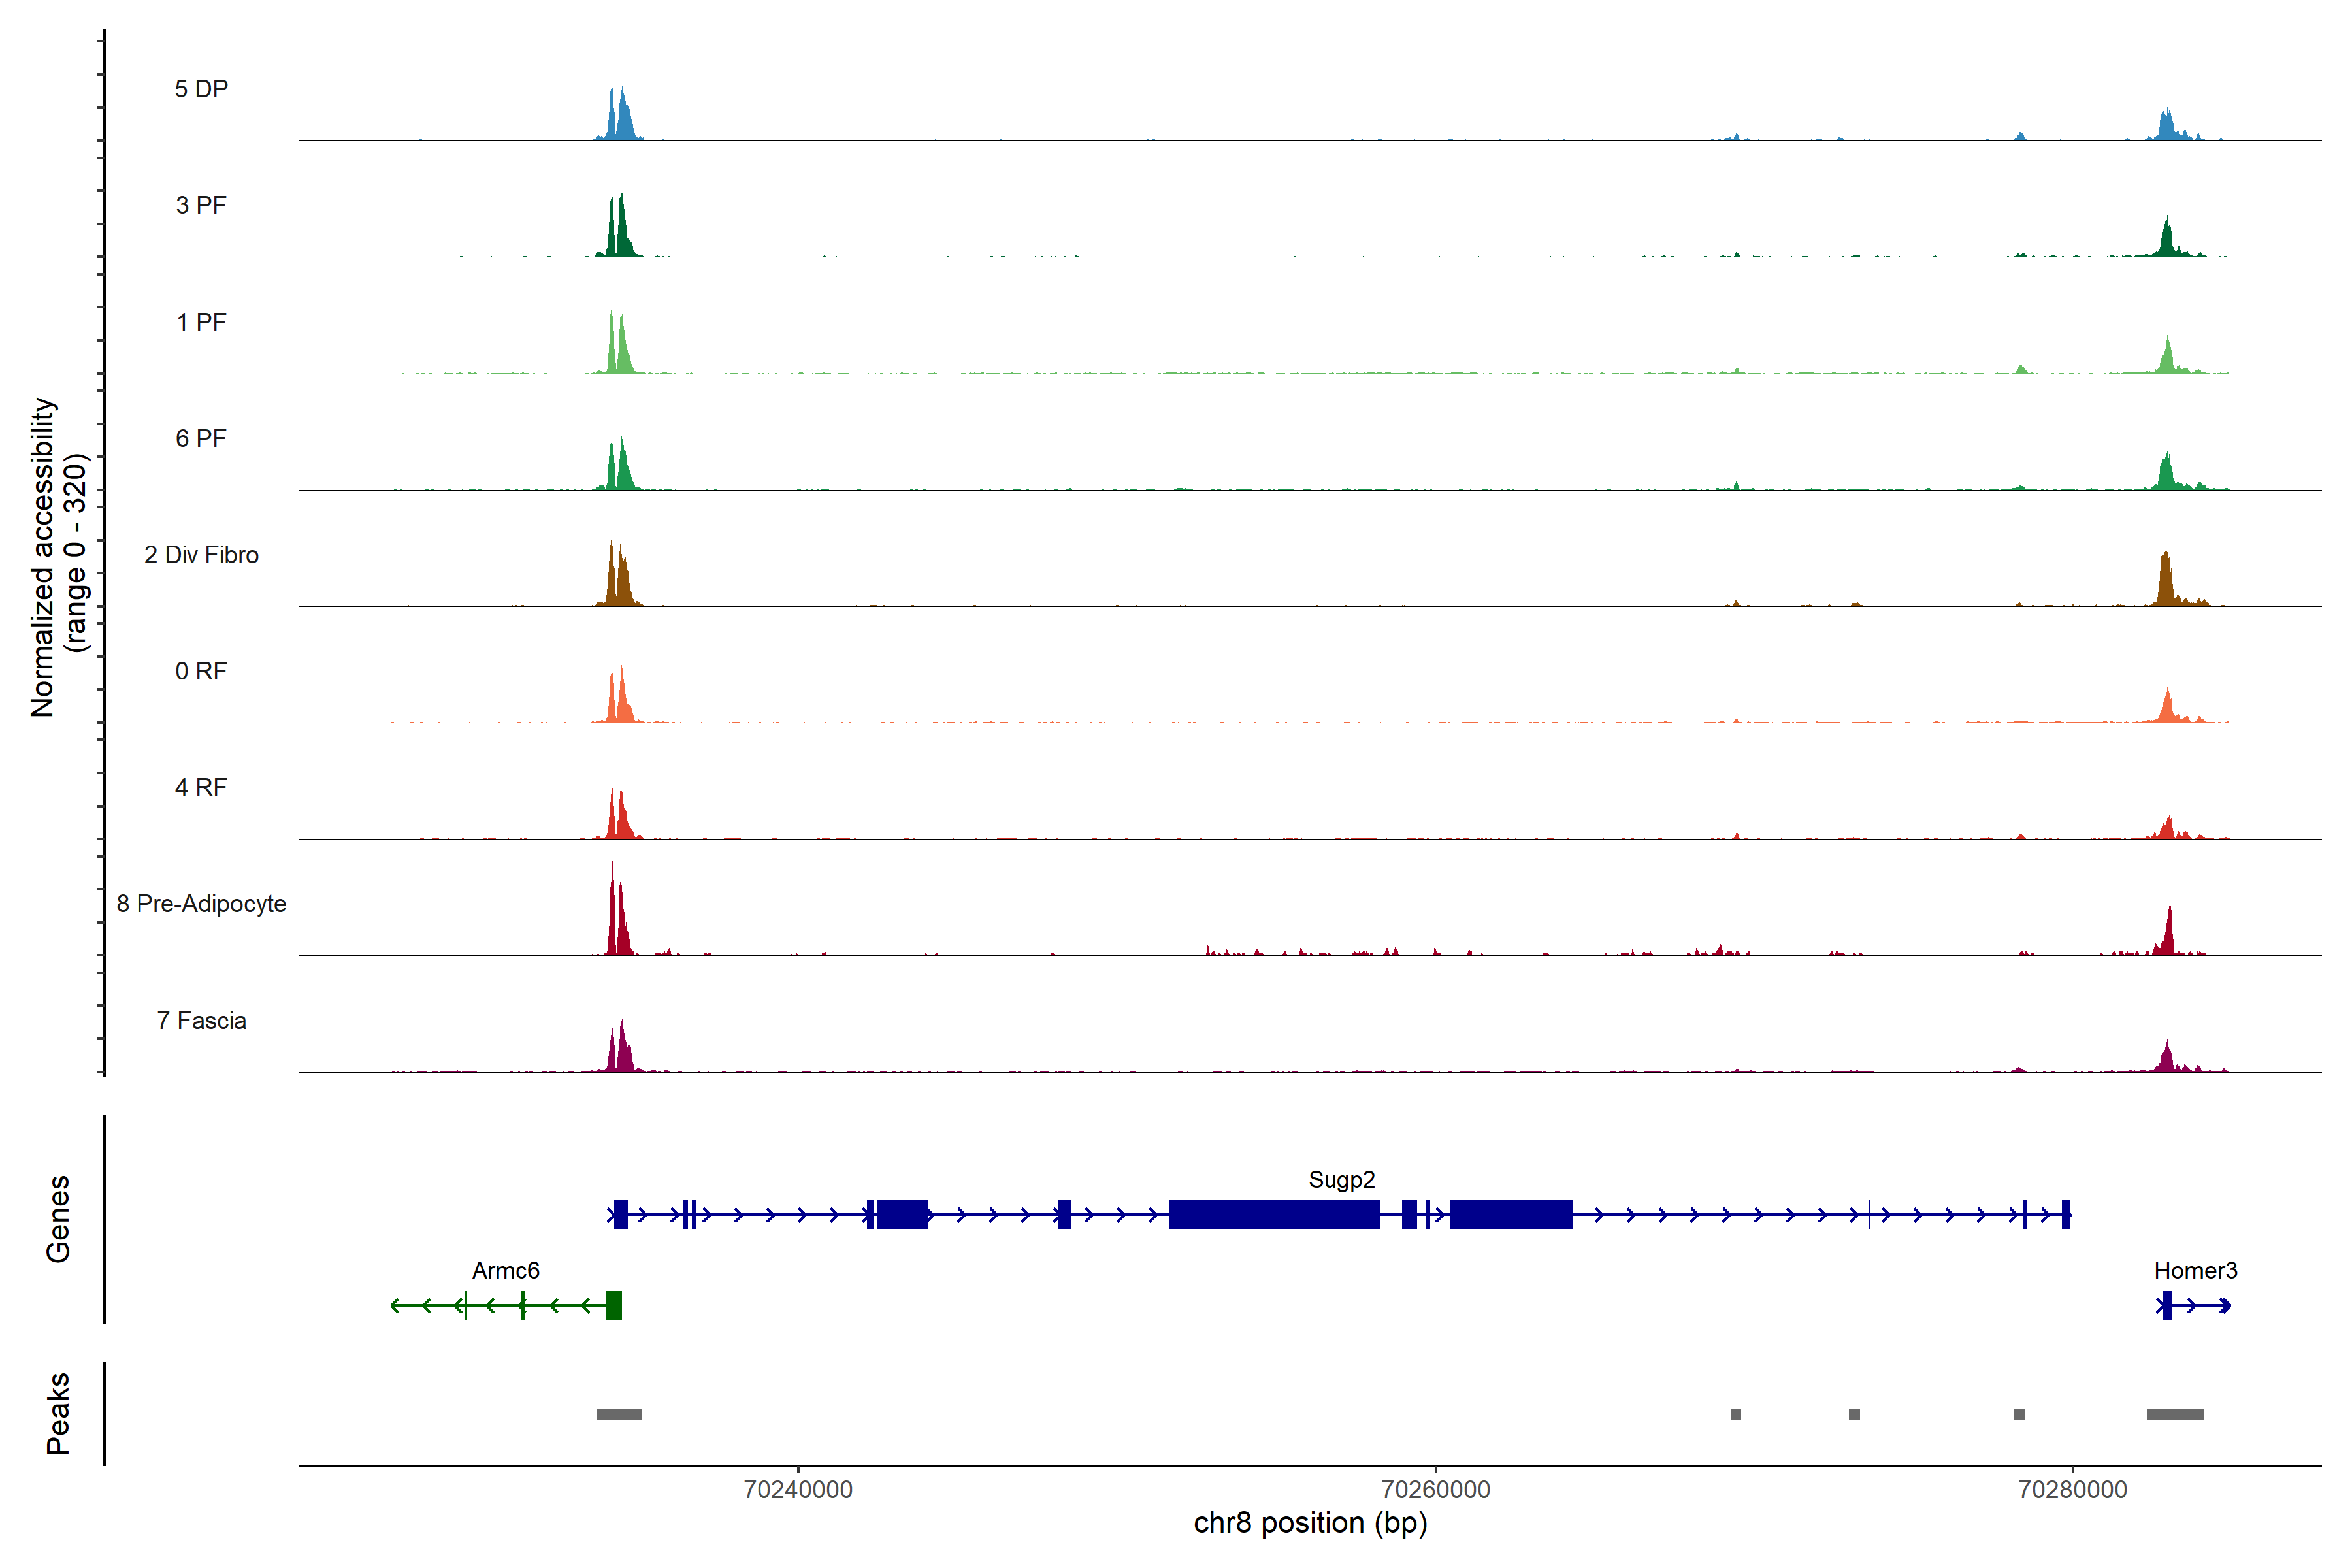Click the leftmost gray peak bar
This screenshot has height=1568, width=2352.
619,1414
